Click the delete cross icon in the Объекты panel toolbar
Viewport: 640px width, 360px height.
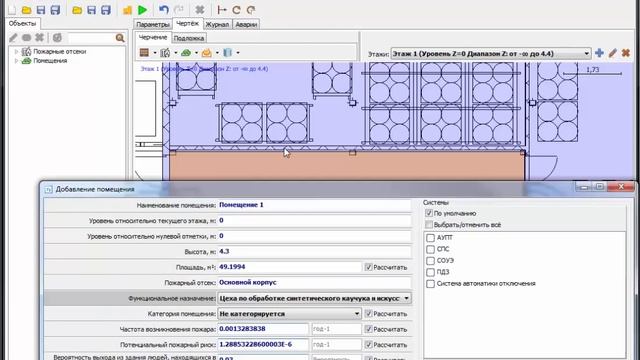[39, 38]
